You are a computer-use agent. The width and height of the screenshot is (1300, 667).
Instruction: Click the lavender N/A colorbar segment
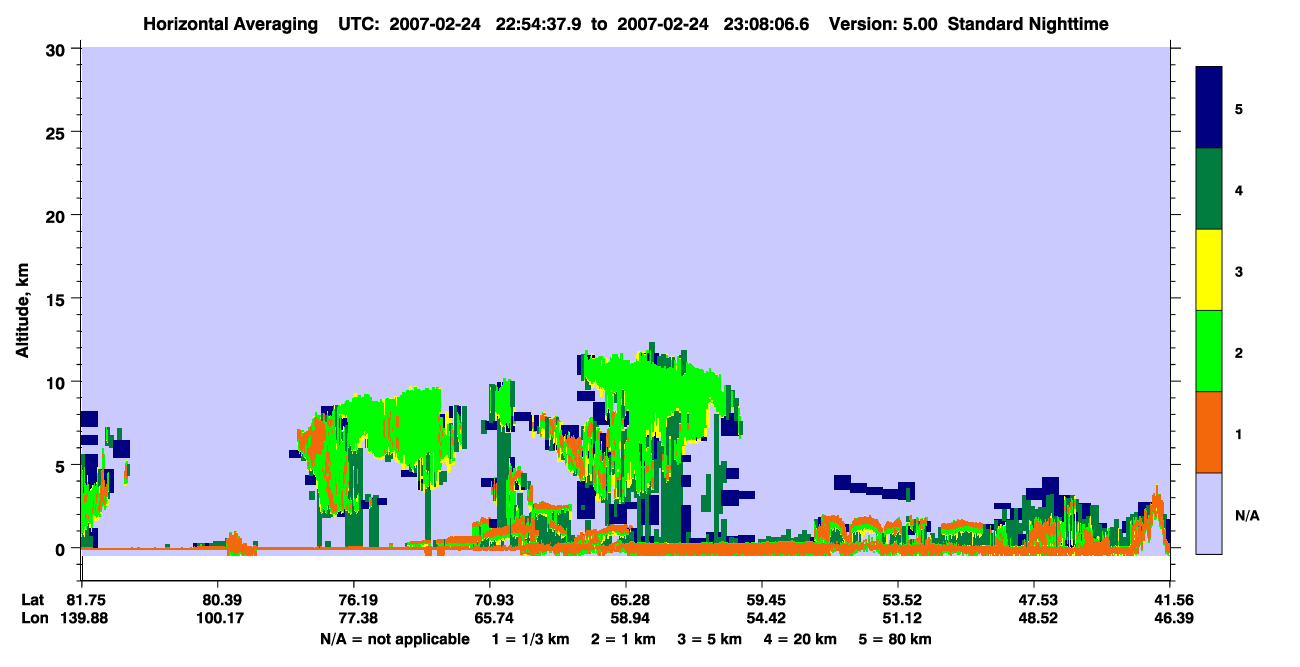[x=1209, y=513]
